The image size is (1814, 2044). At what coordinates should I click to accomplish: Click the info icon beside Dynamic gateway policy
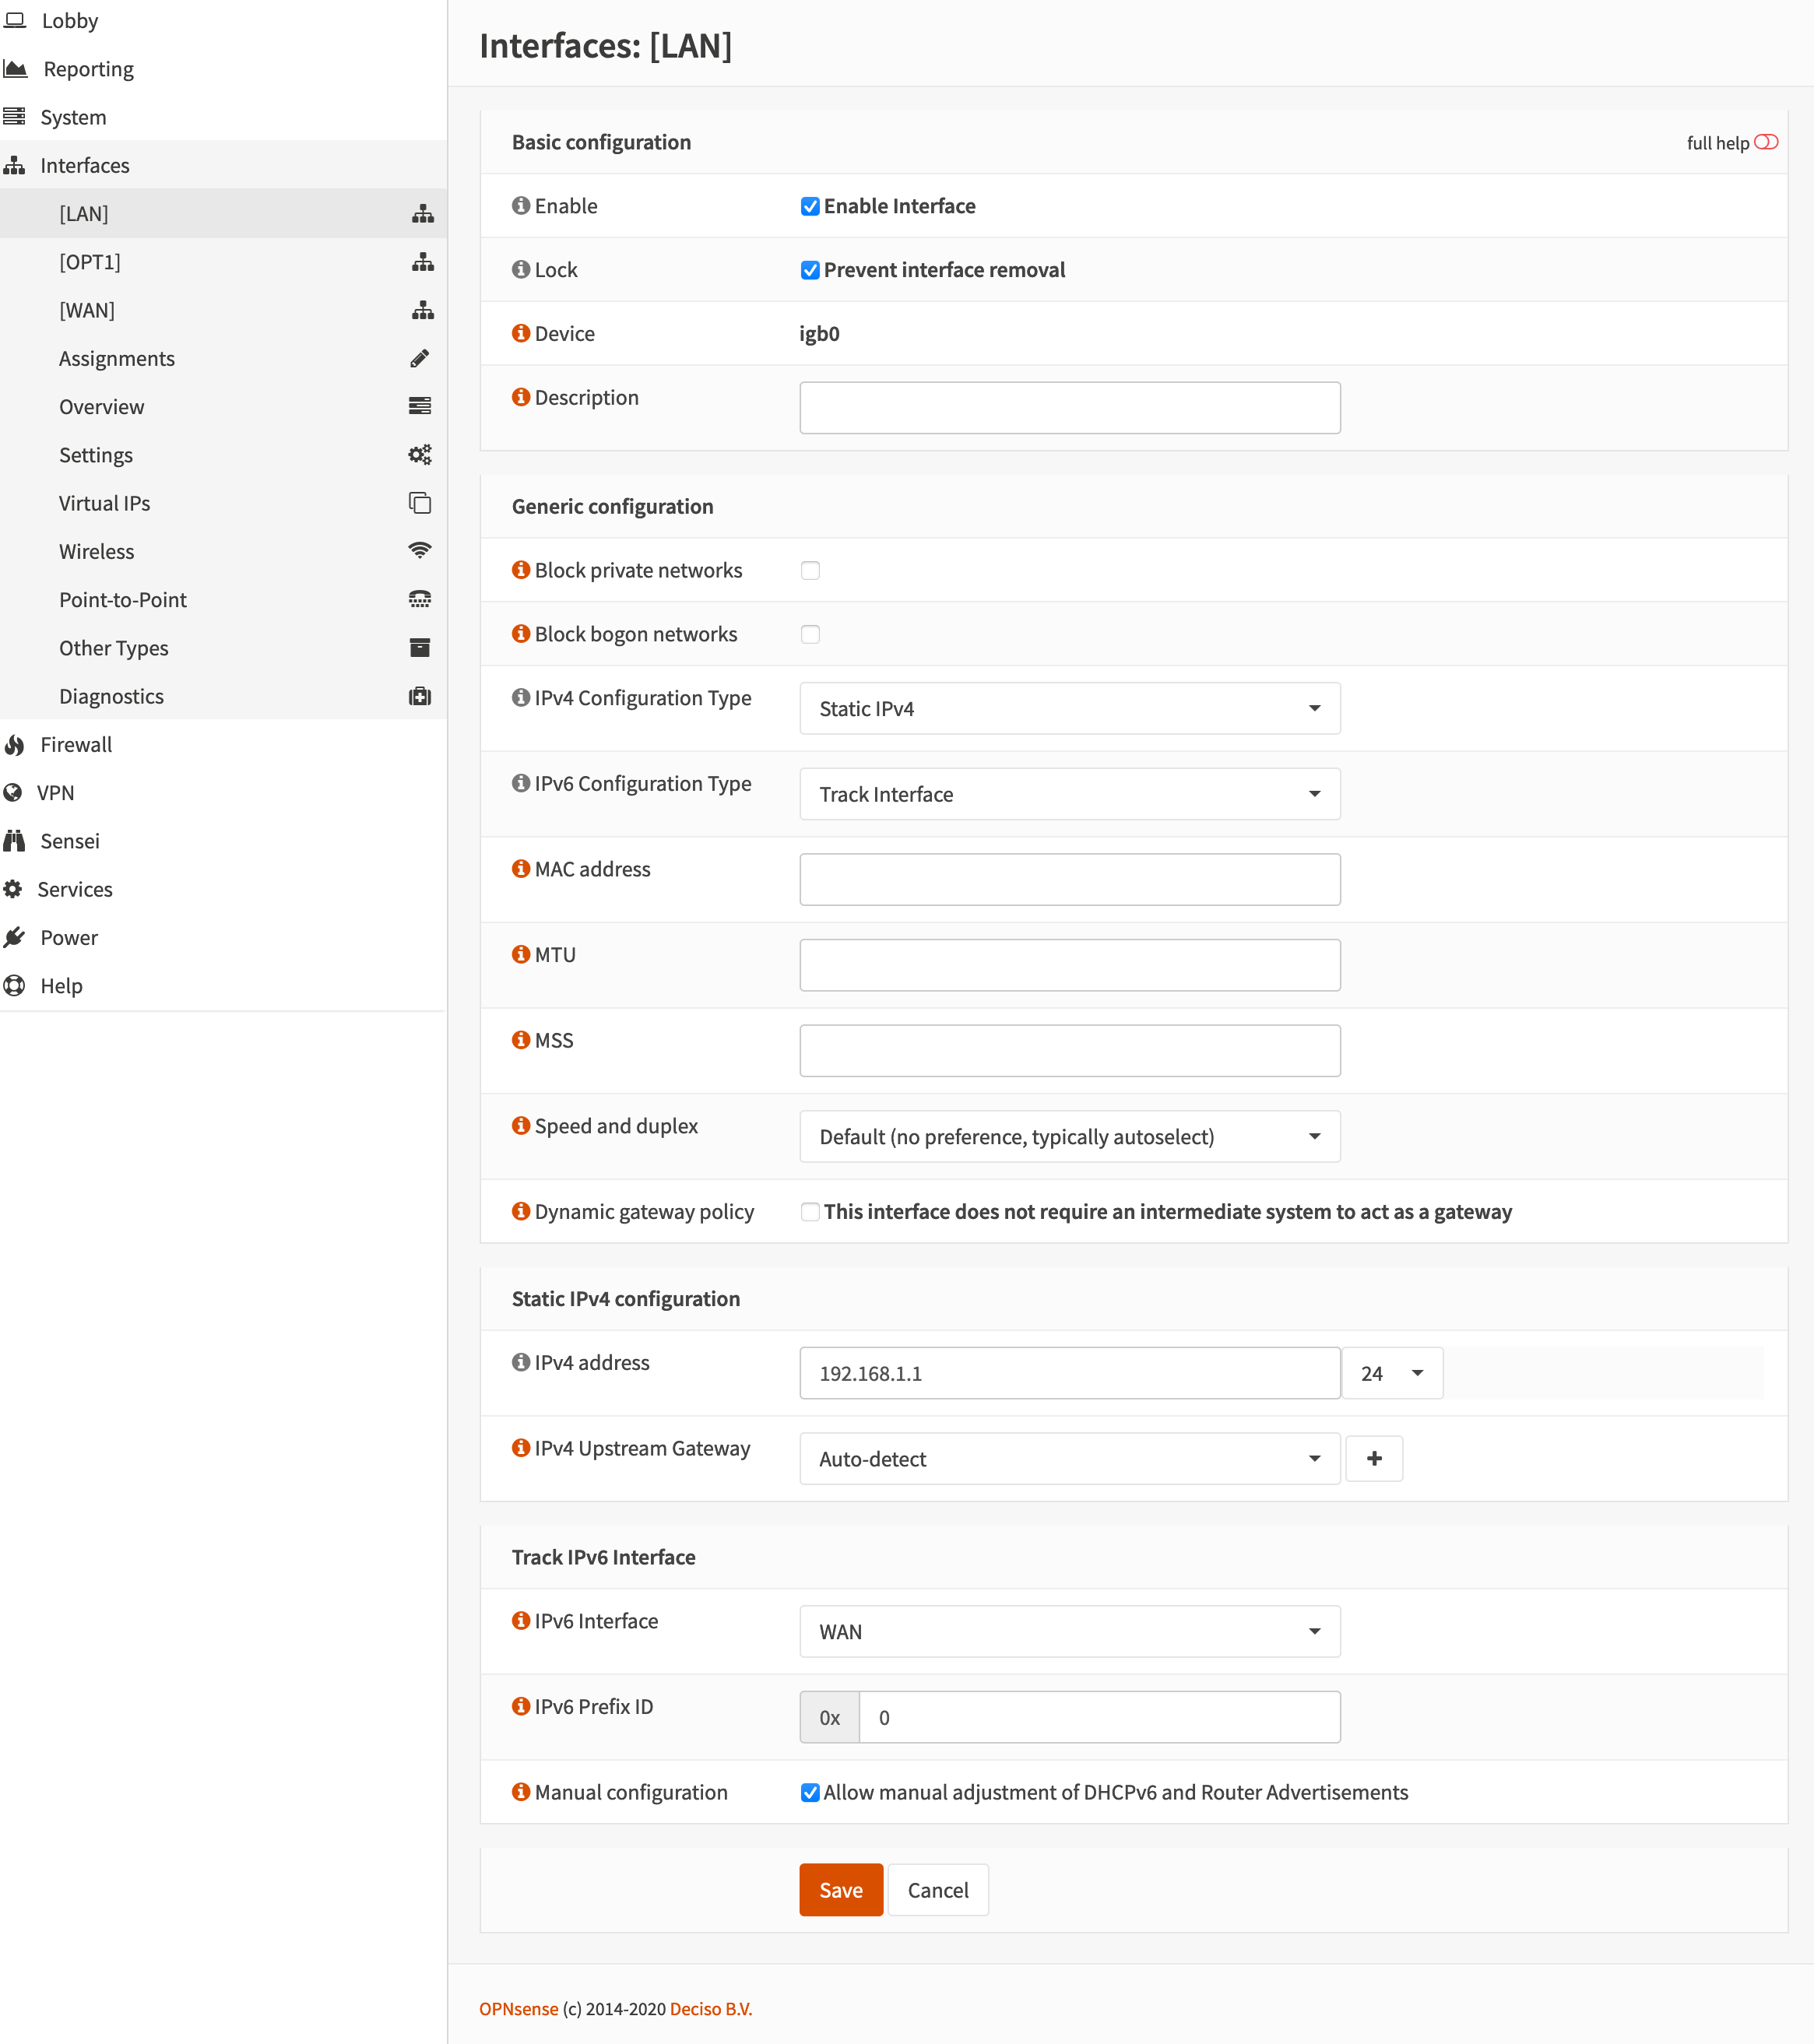click(521, 1212)
